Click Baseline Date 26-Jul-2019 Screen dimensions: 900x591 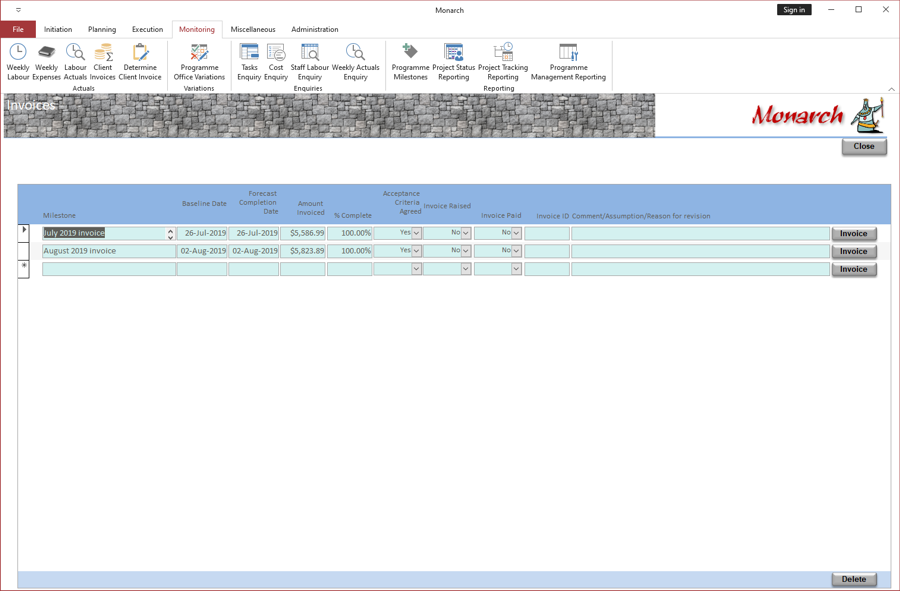point(202,233)
